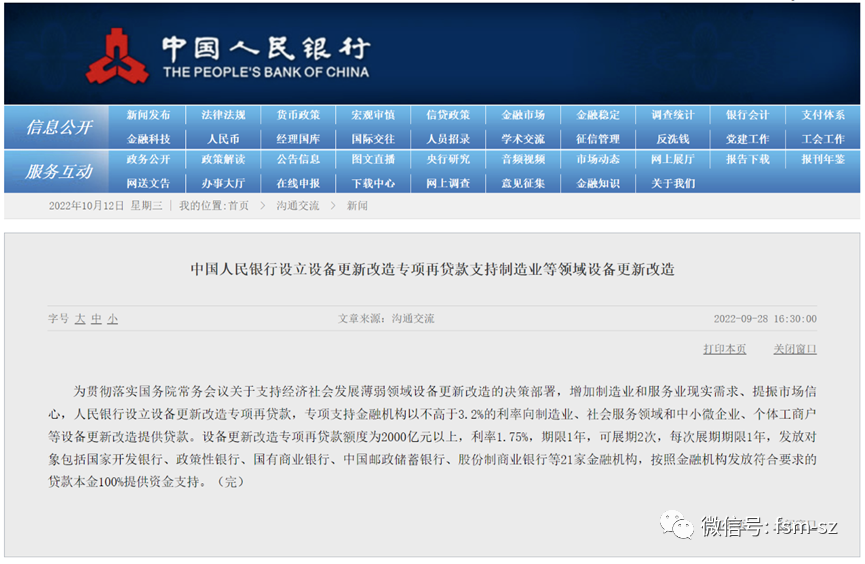Go to 意见征集 page
The height and width of the screenshot is (564, 865).
(523, 183)
